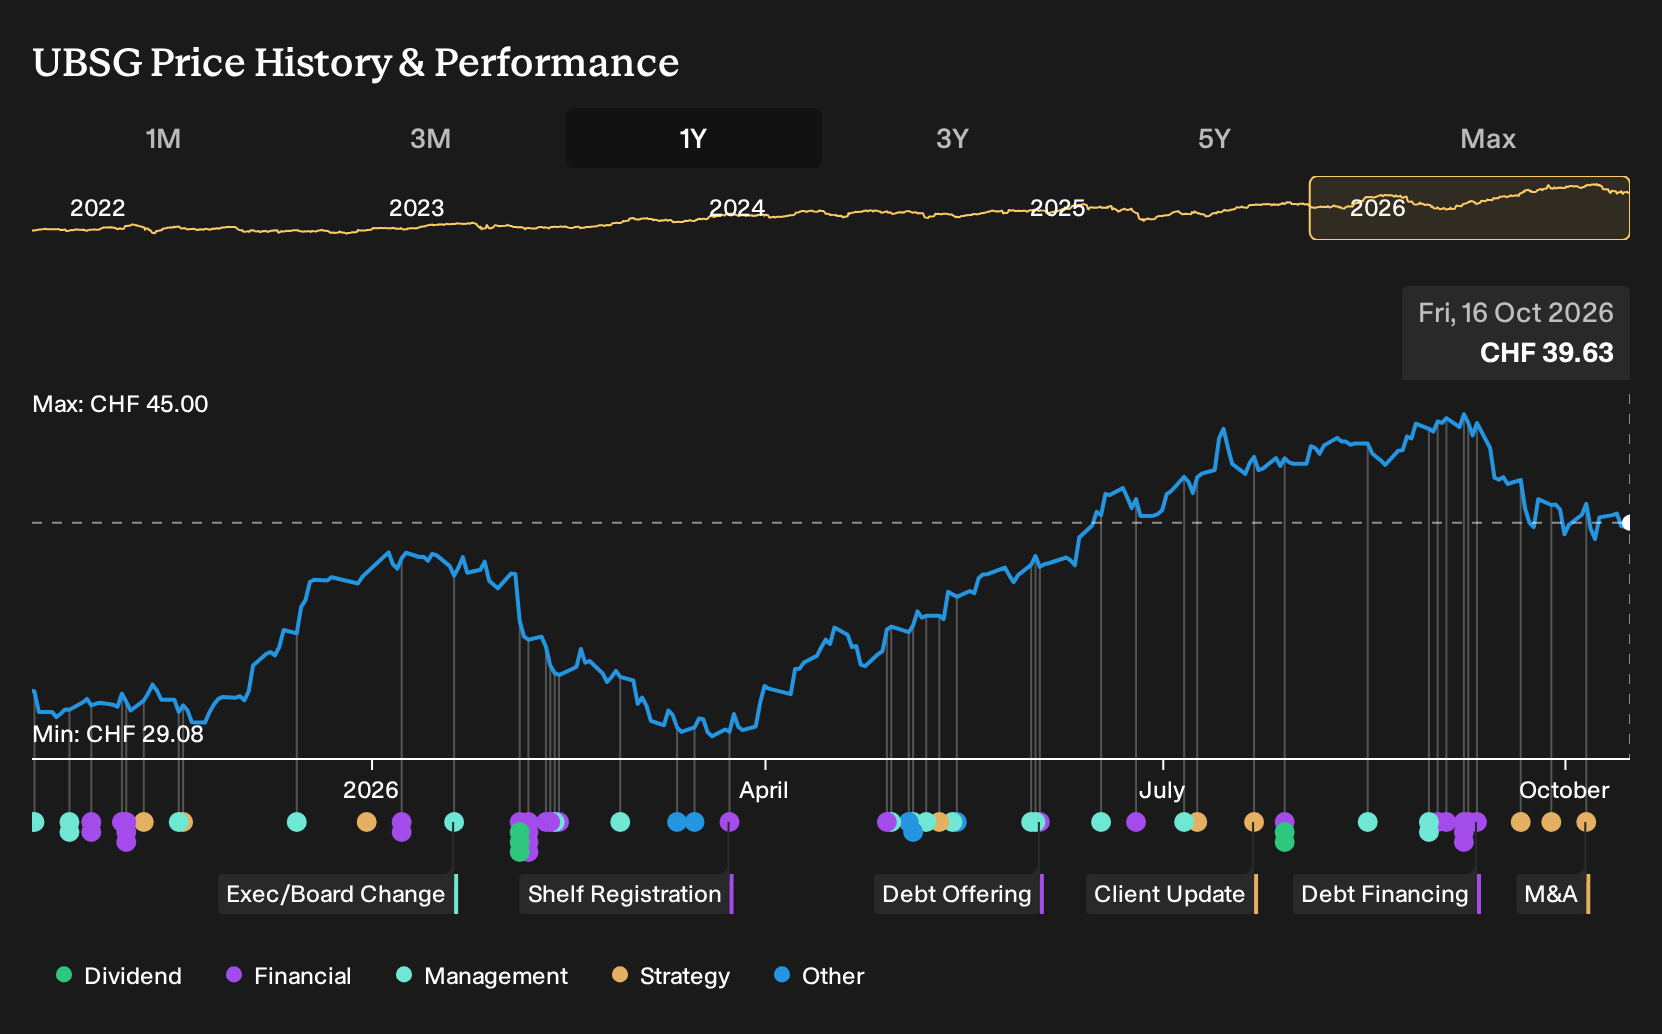Click the lone orange dot below the 2026 axis label

(x=367, y=822)
